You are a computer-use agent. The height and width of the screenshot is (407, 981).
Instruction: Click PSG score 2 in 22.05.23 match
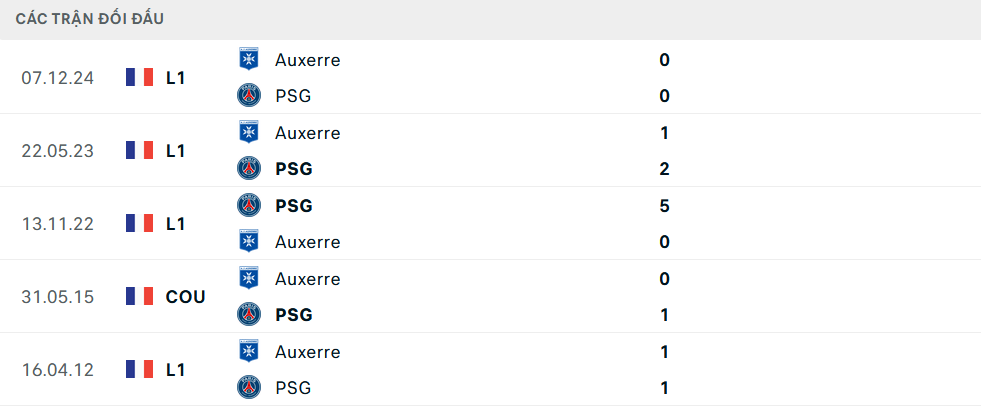point(665,169)
